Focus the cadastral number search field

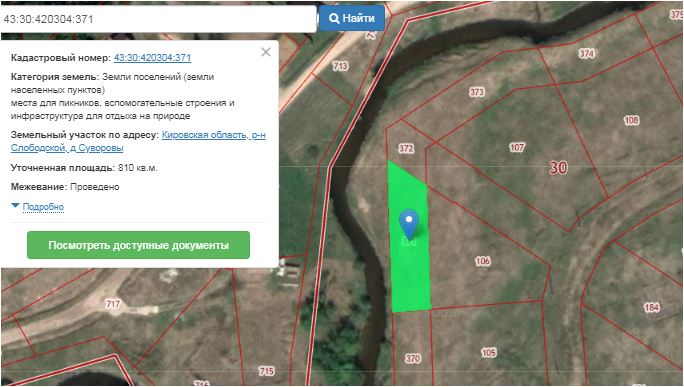(x=158, y=19)
